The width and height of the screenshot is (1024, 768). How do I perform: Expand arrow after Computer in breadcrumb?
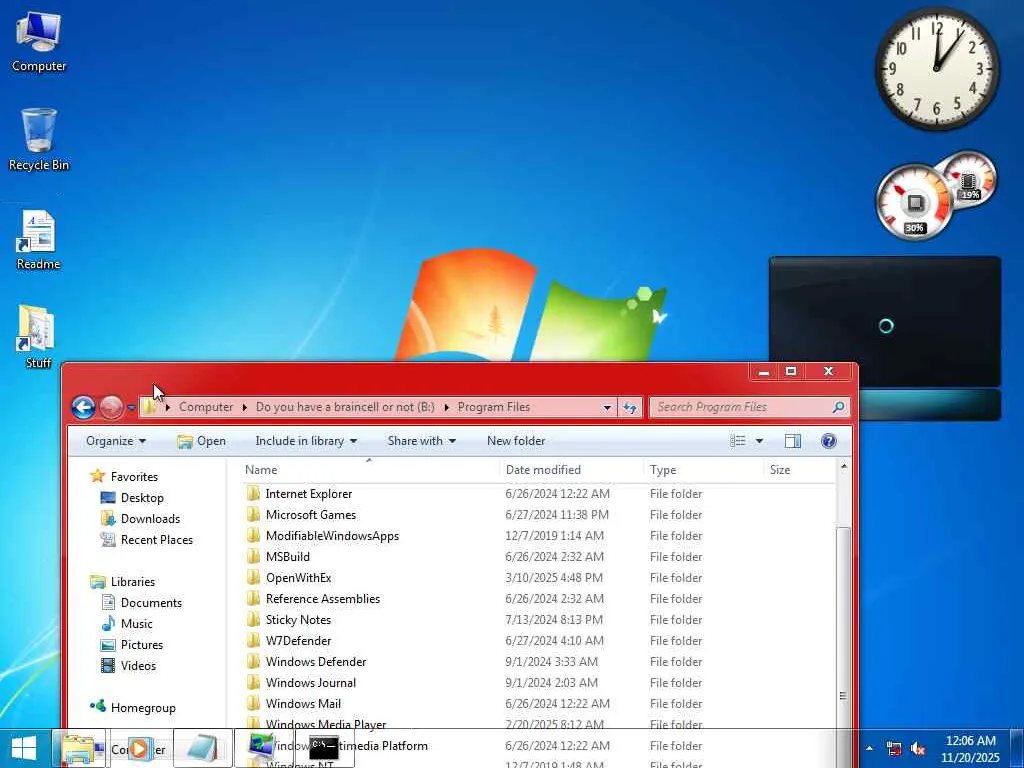tap(245, 407)
